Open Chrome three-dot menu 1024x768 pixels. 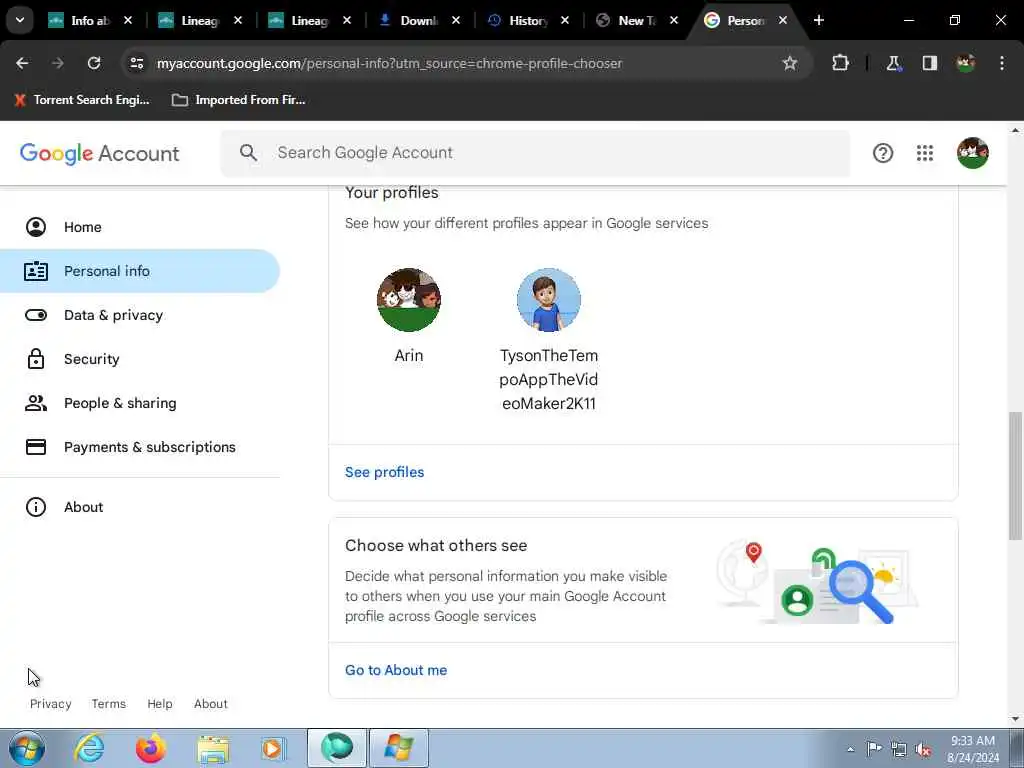[1002, 63]
